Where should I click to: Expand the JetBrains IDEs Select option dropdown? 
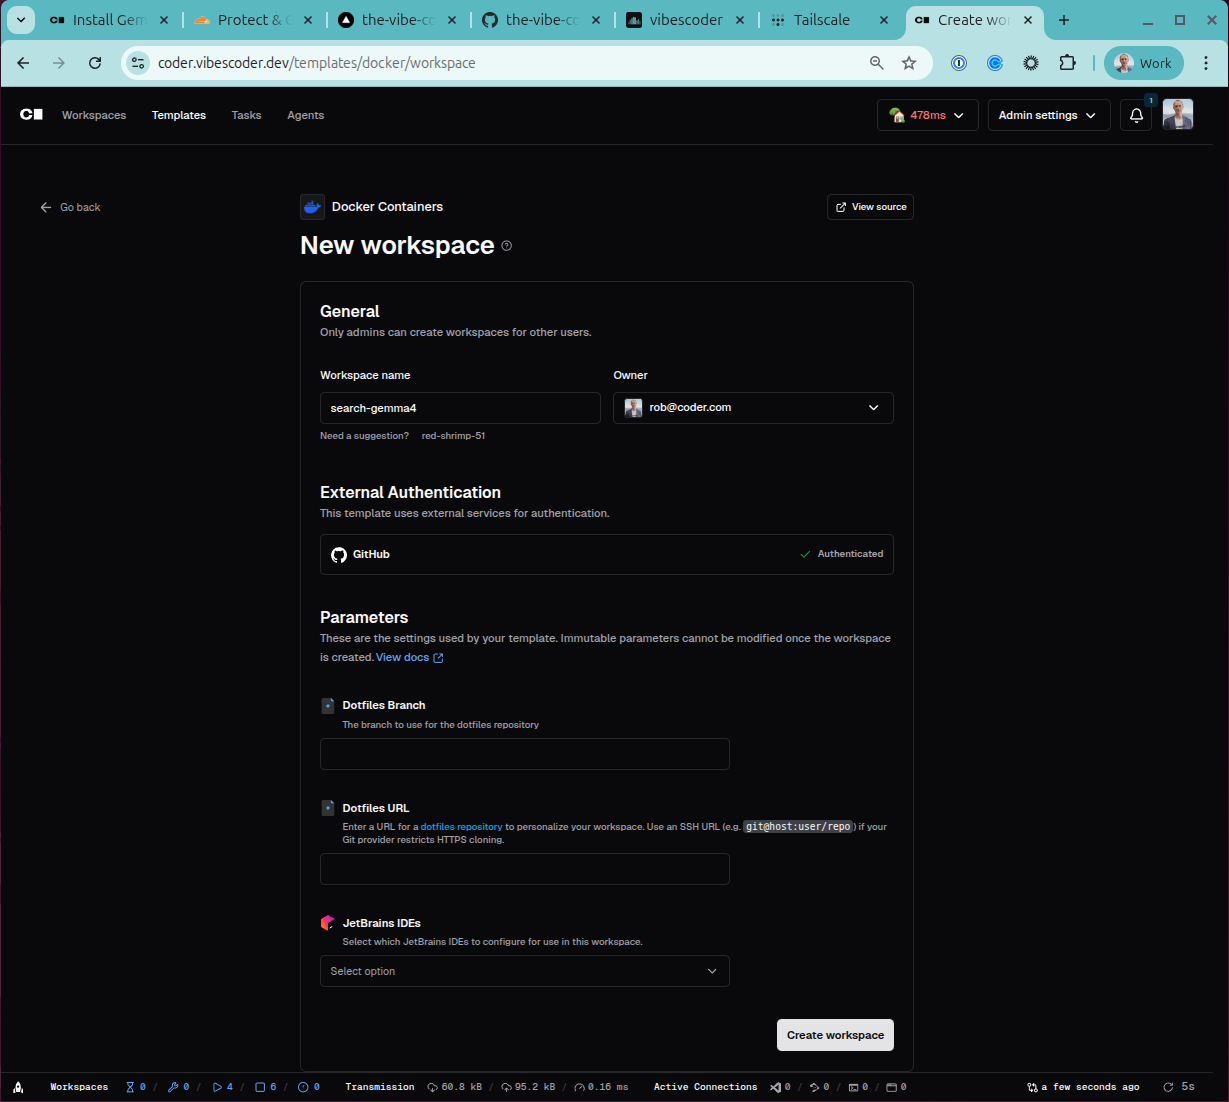click(x=525, y=971)
